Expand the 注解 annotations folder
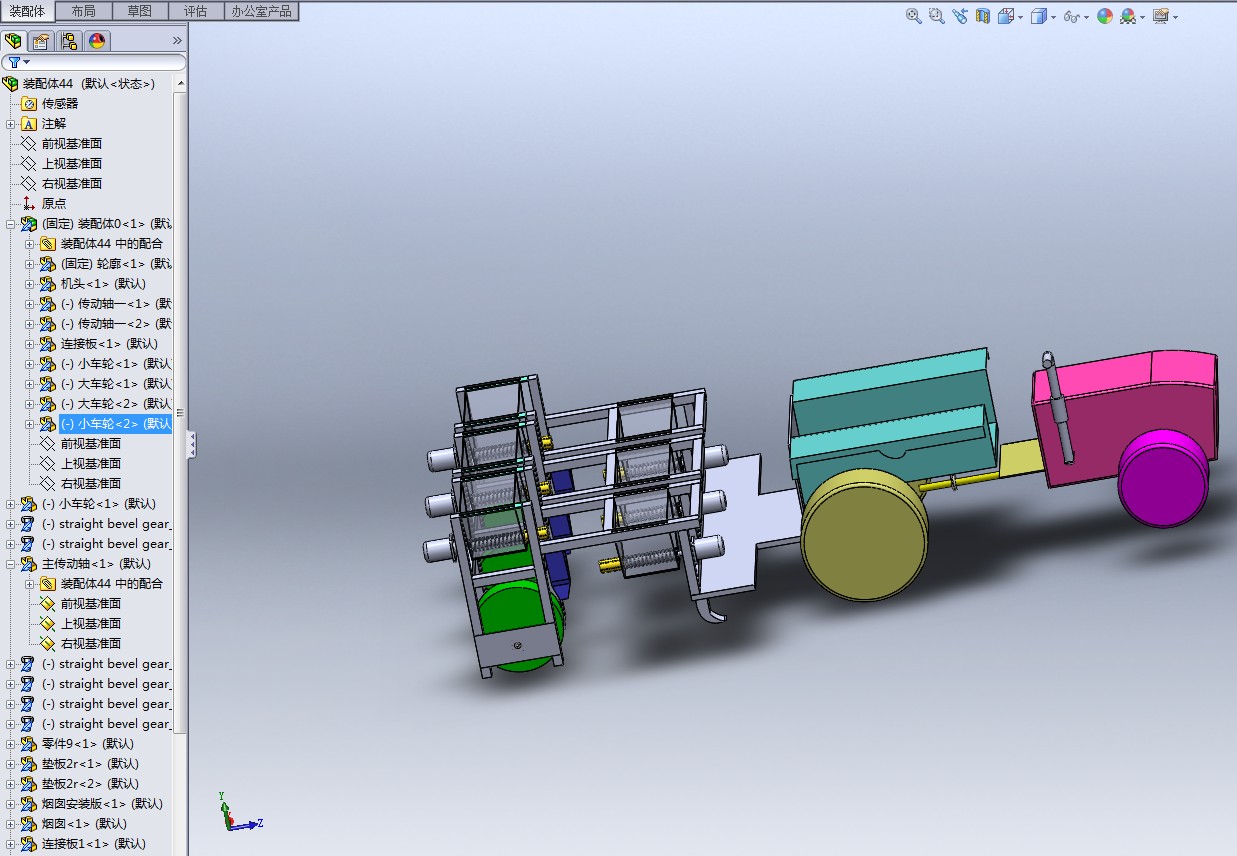 point(11,124)
